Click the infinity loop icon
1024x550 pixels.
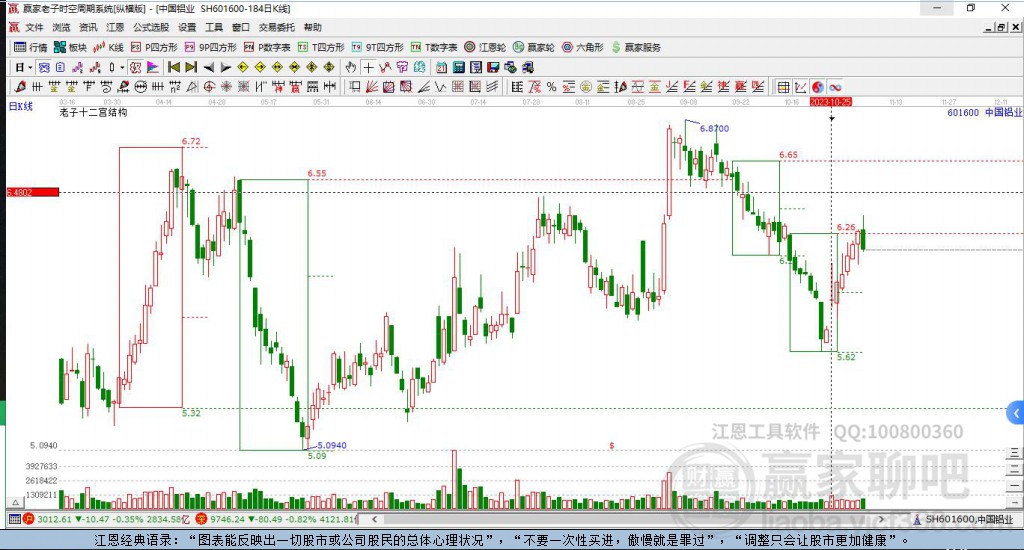[x=835, y=87]
